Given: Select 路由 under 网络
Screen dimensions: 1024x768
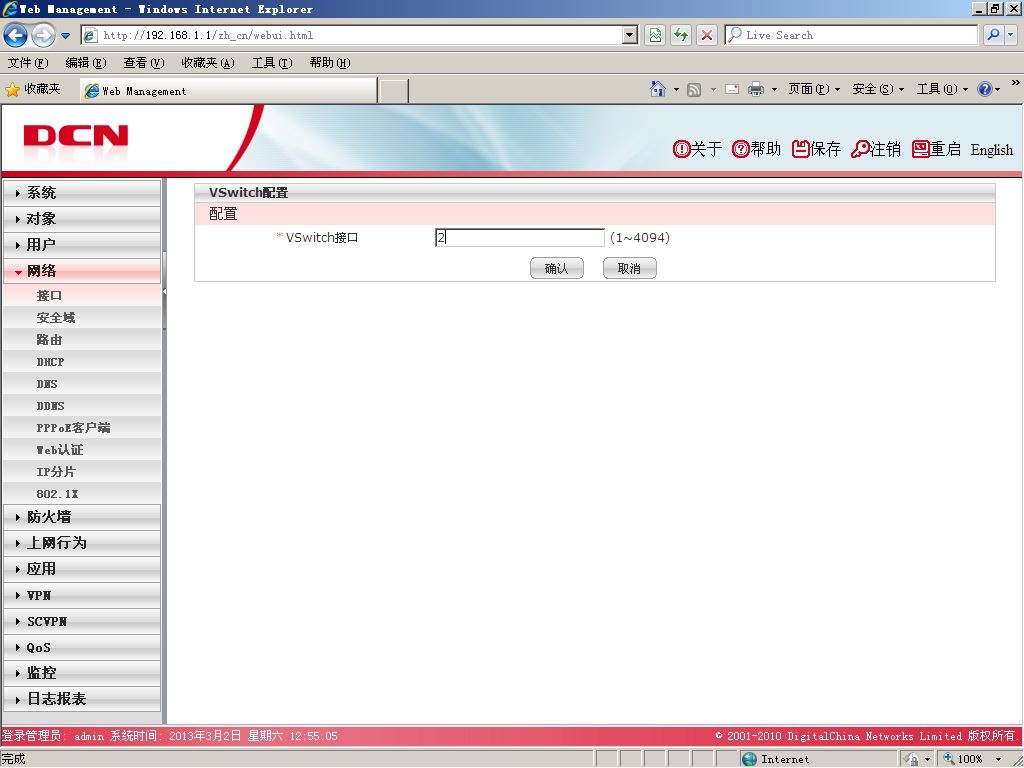Looking at the screenshot, I should coord(82,340).
